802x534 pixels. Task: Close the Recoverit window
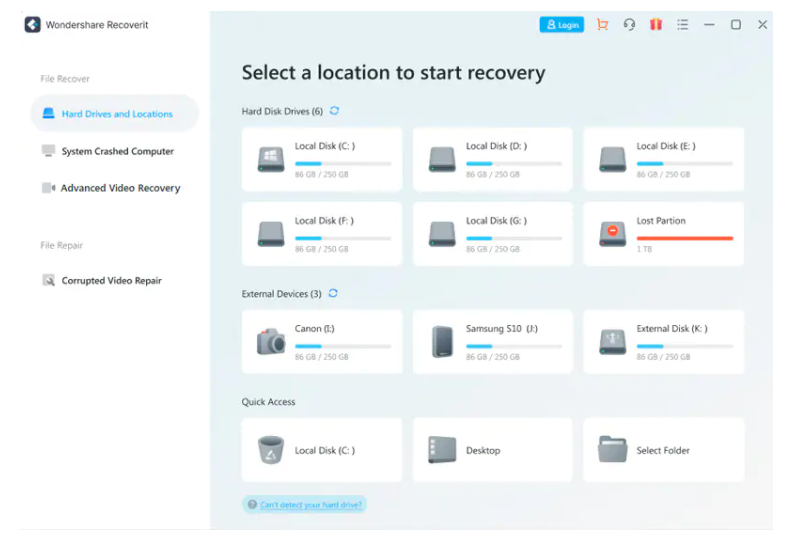click(x=762, y=25)
